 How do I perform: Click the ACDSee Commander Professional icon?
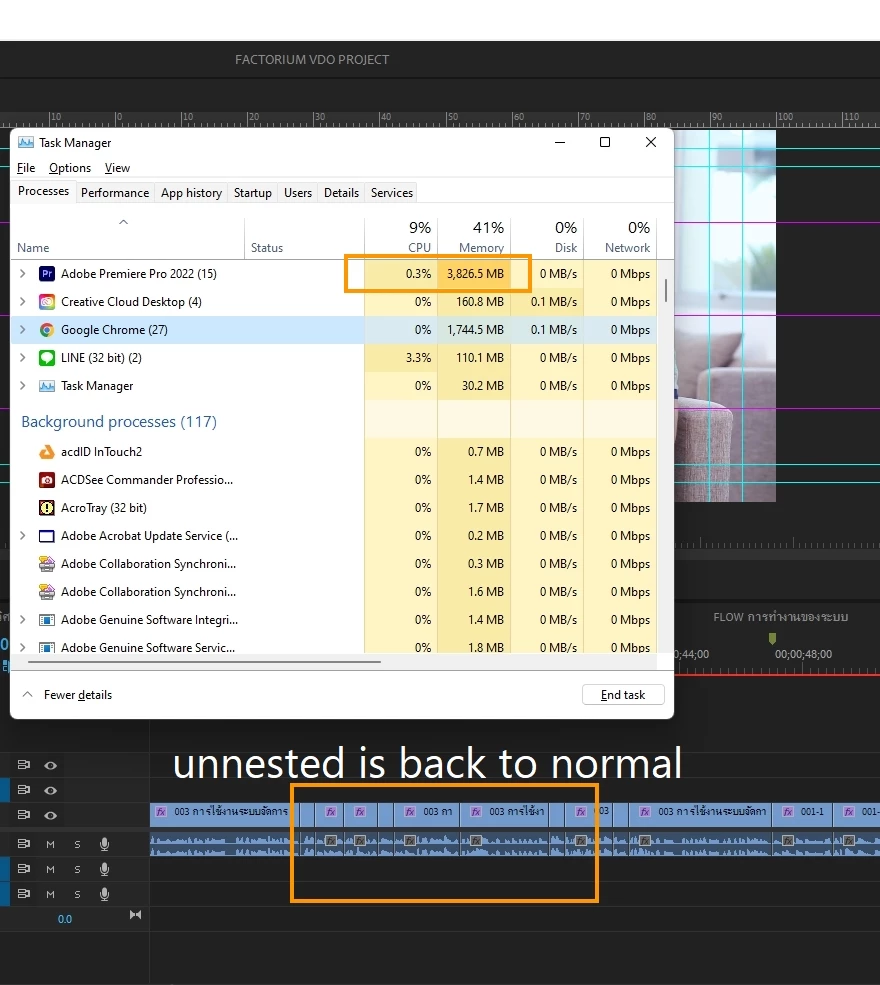tap(46, 480)
